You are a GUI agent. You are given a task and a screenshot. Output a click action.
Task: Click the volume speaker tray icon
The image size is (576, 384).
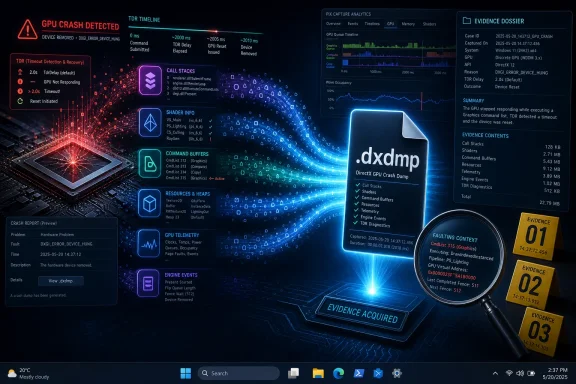520,373
